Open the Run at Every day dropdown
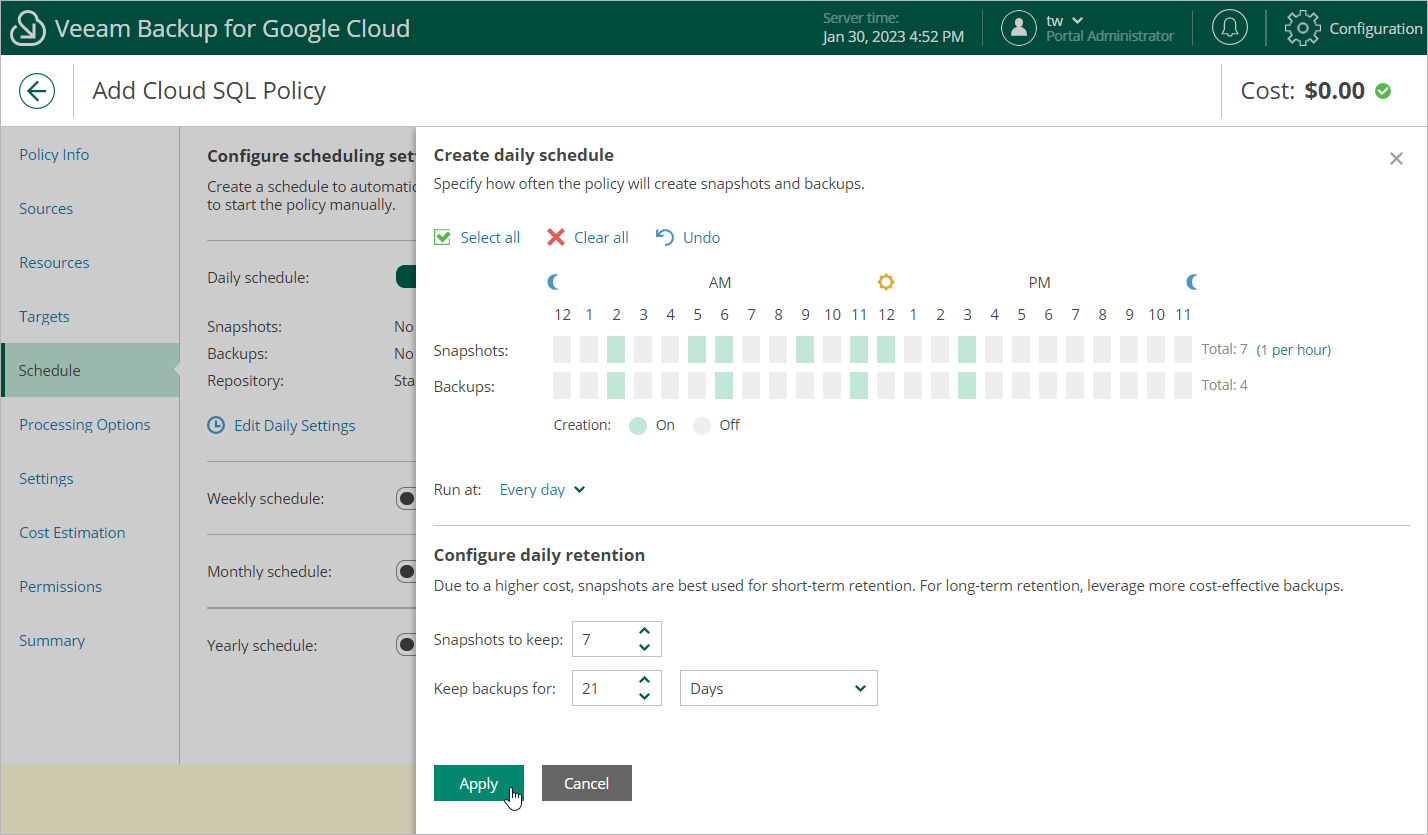Image resolution: width=1428 pixels, height=835 pixels. click(x=542, y=490)
